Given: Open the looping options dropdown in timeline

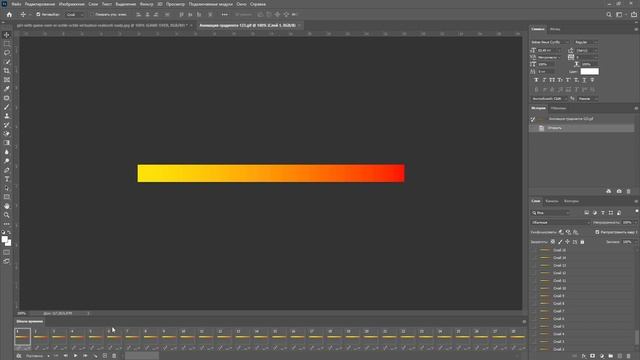Looking at the screenshot, I should click(x=38, y=356).
